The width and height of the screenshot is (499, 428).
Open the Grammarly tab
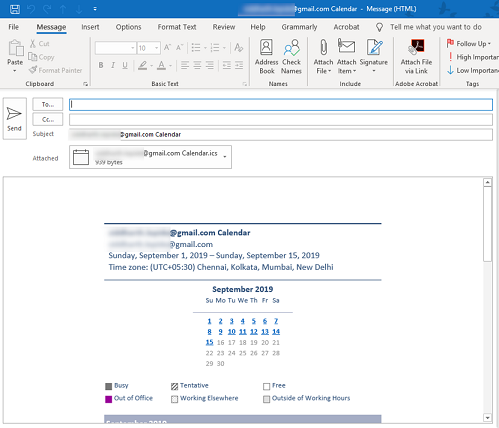299,27
